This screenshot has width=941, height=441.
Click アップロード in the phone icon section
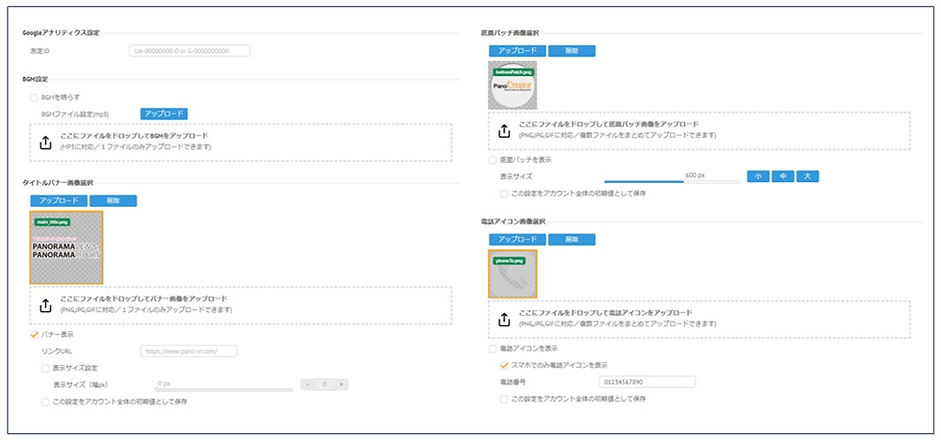point(517,239)
